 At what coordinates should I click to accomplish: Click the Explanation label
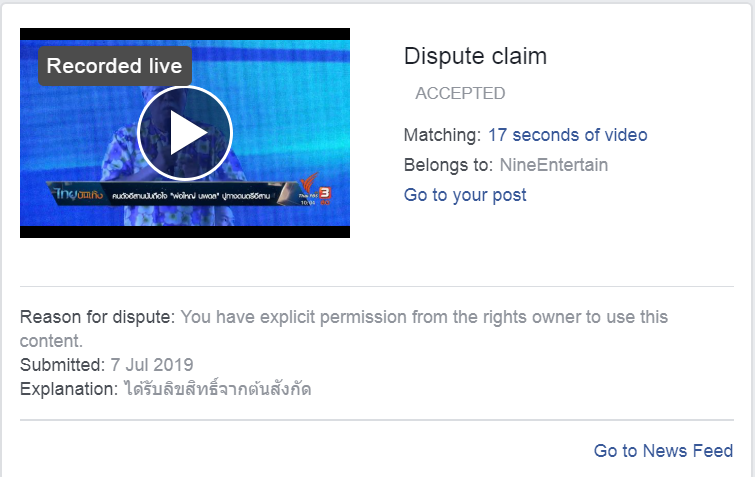(x=69, y=389)
